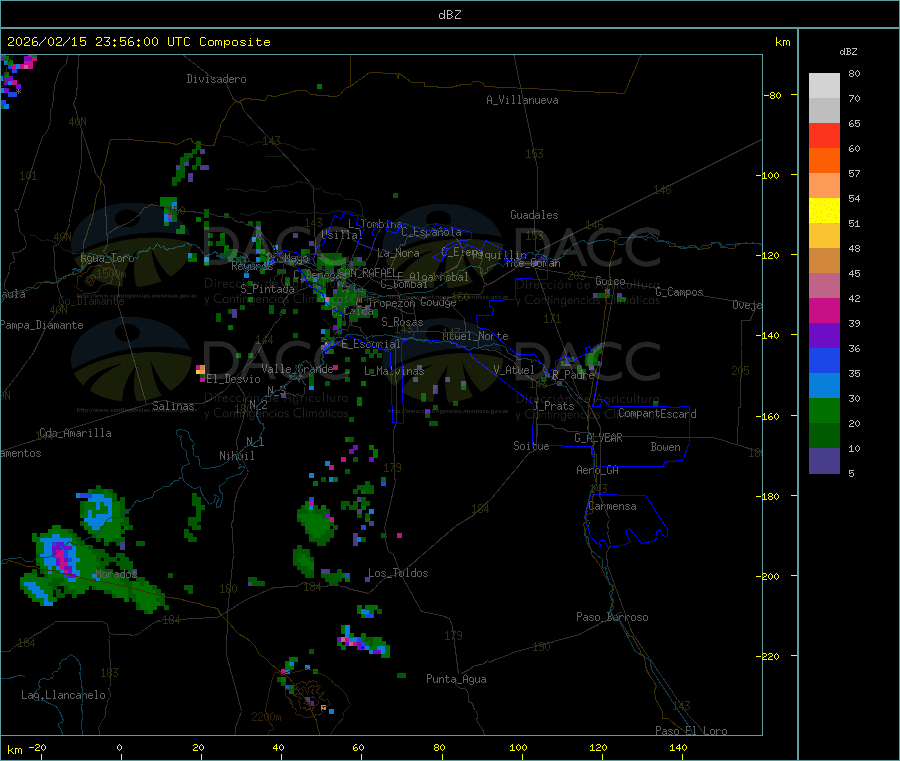Click the dBZ title at top center
Image resolution: width=900 pixels, height=761 pixels.
click(x=449, y=15)
